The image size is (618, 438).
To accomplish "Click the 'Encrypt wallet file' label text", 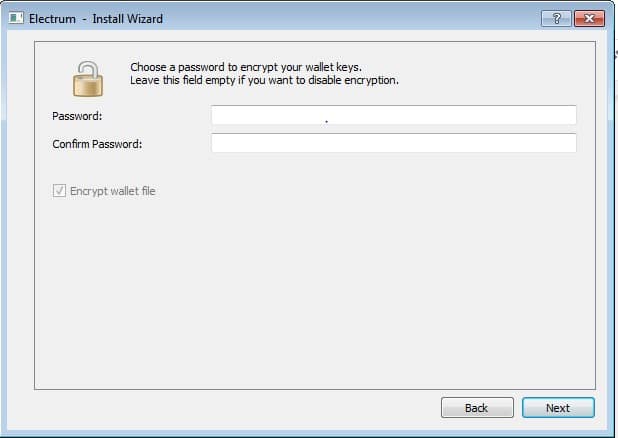I will pyautogui.click(x=113, y=191).
